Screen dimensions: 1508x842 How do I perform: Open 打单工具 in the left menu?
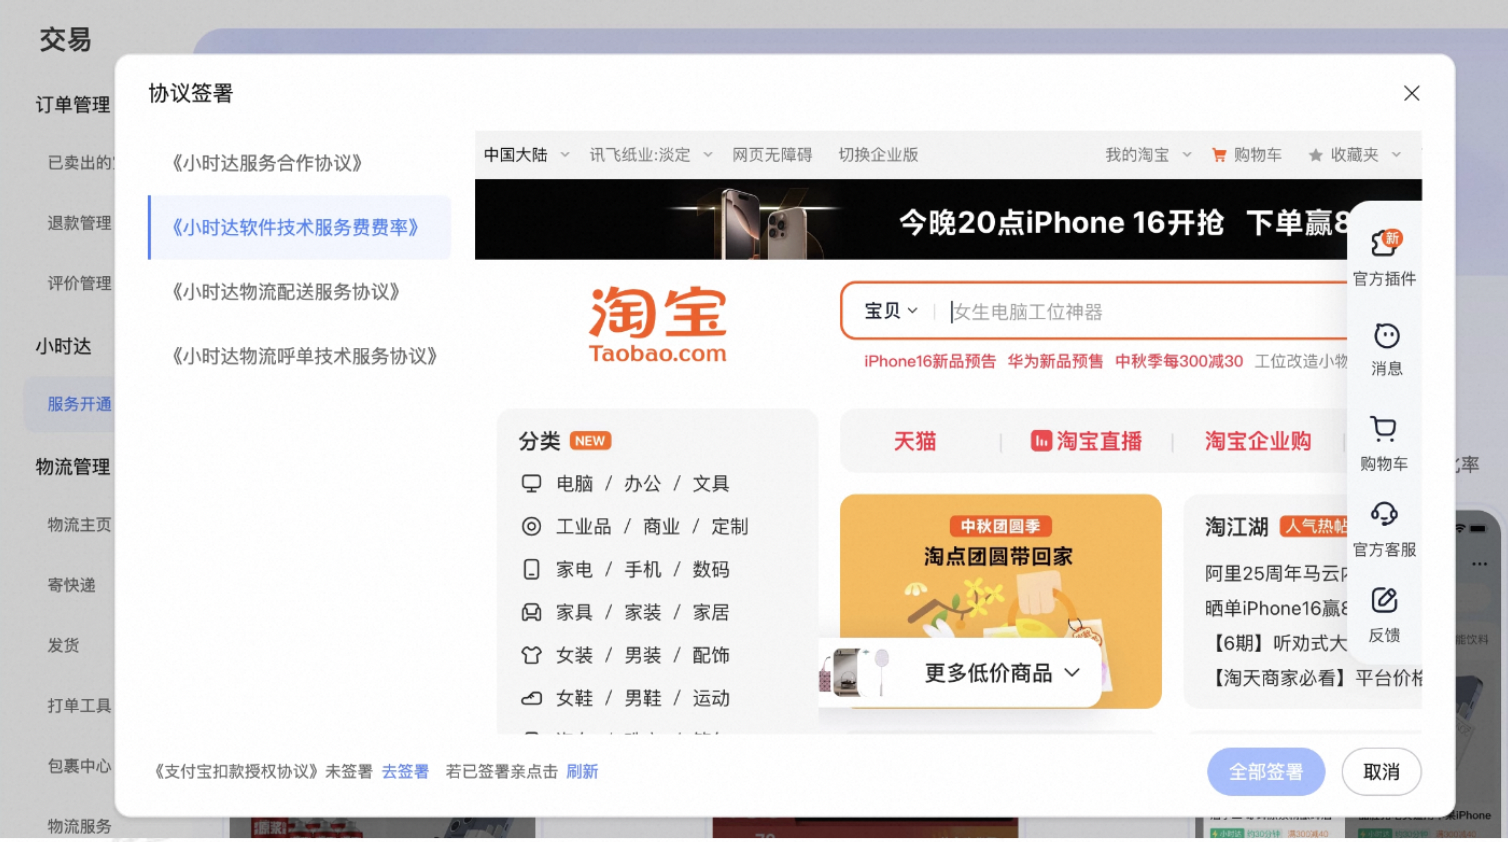79,706
